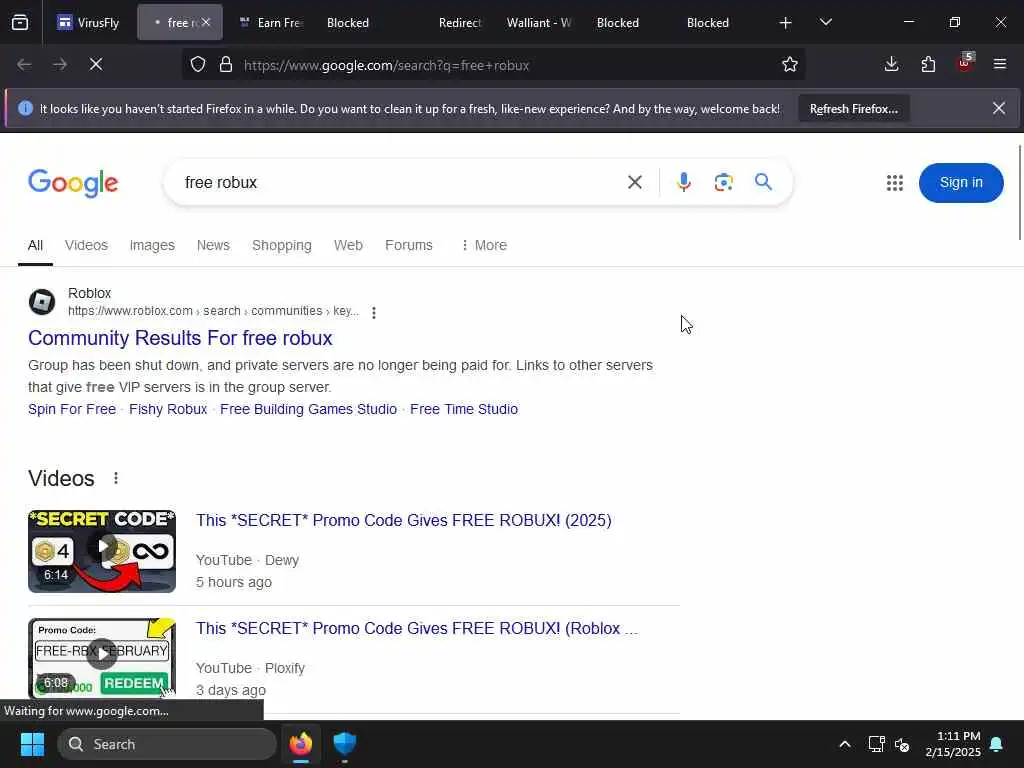Start Google voice search
The height and width of the screenshot is (768, 1024).
point(684,182)
